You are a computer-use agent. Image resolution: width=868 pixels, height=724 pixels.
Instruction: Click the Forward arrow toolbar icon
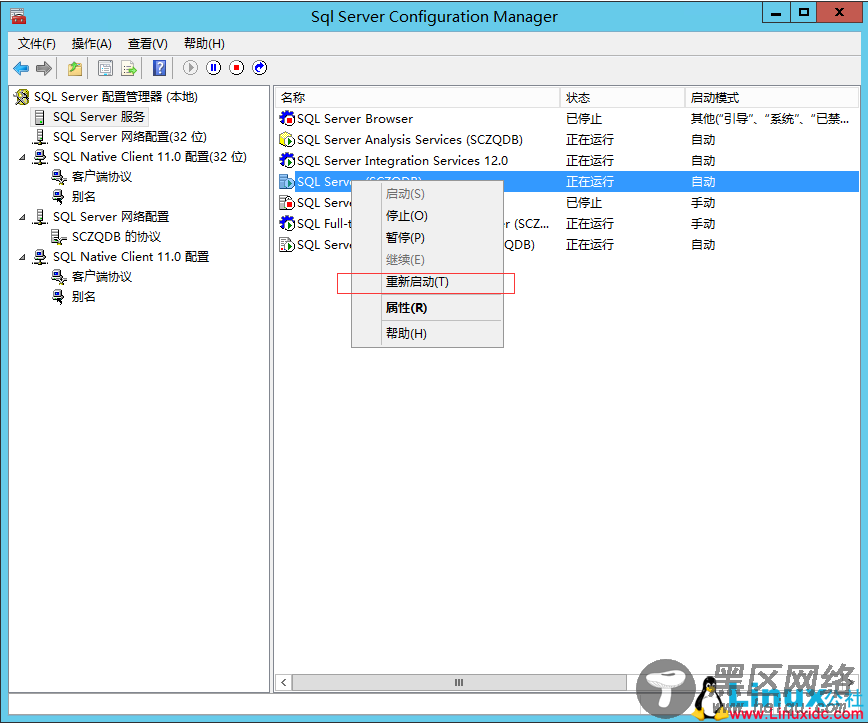click(44, 68)
